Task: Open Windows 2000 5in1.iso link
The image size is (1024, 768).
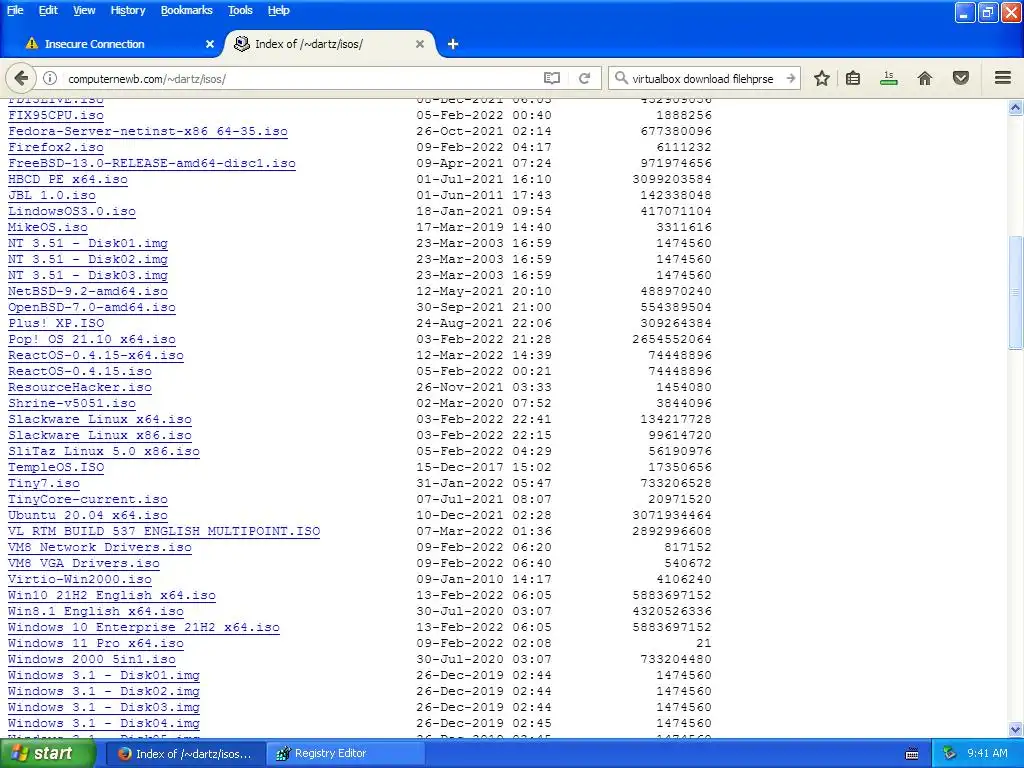Action: tap(91, 659)
